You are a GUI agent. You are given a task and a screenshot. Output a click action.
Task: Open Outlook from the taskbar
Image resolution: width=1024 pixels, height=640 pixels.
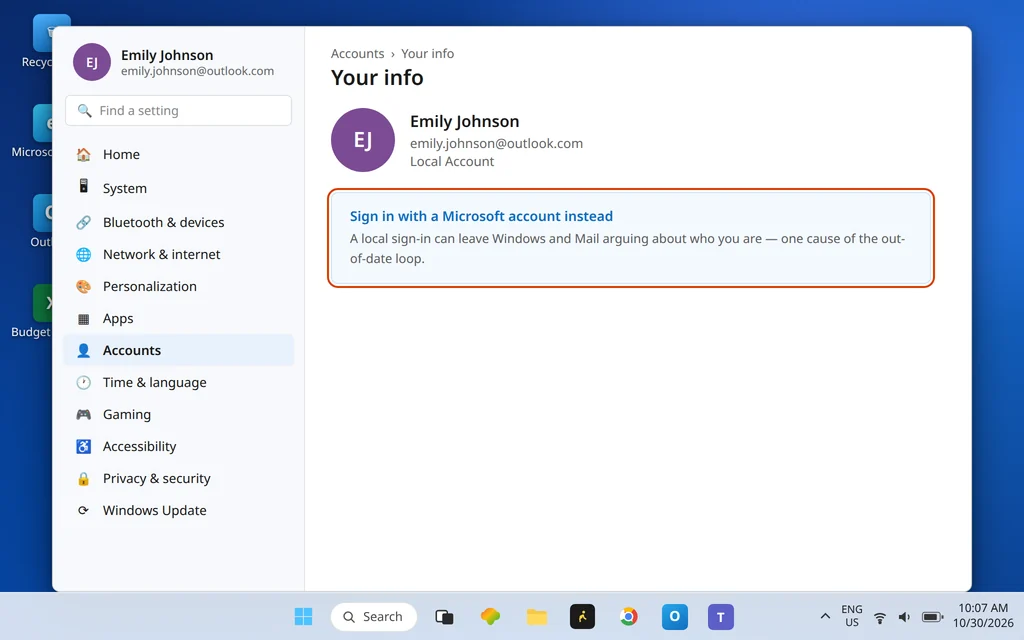pyautogui.click(x=675, y=616)
